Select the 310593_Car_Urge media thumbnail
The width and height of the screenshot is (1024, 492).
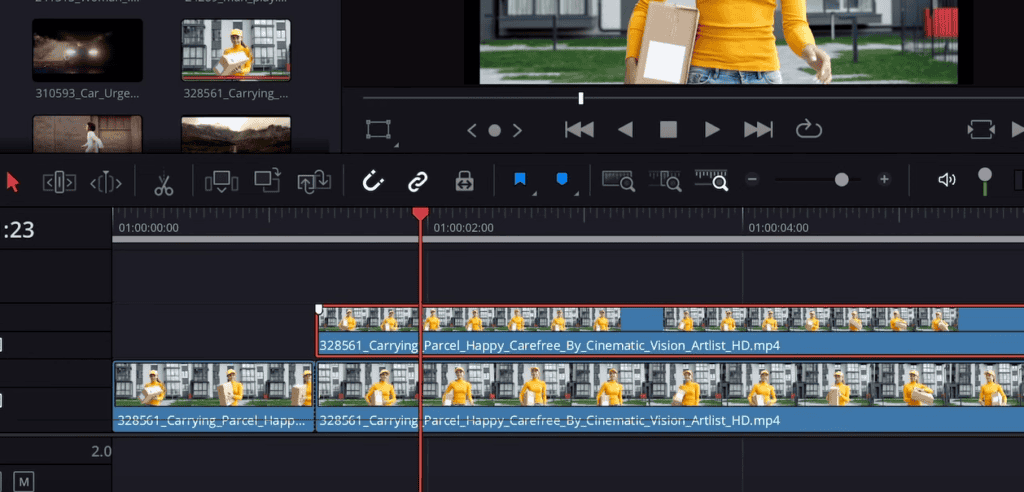click(88, 50)
